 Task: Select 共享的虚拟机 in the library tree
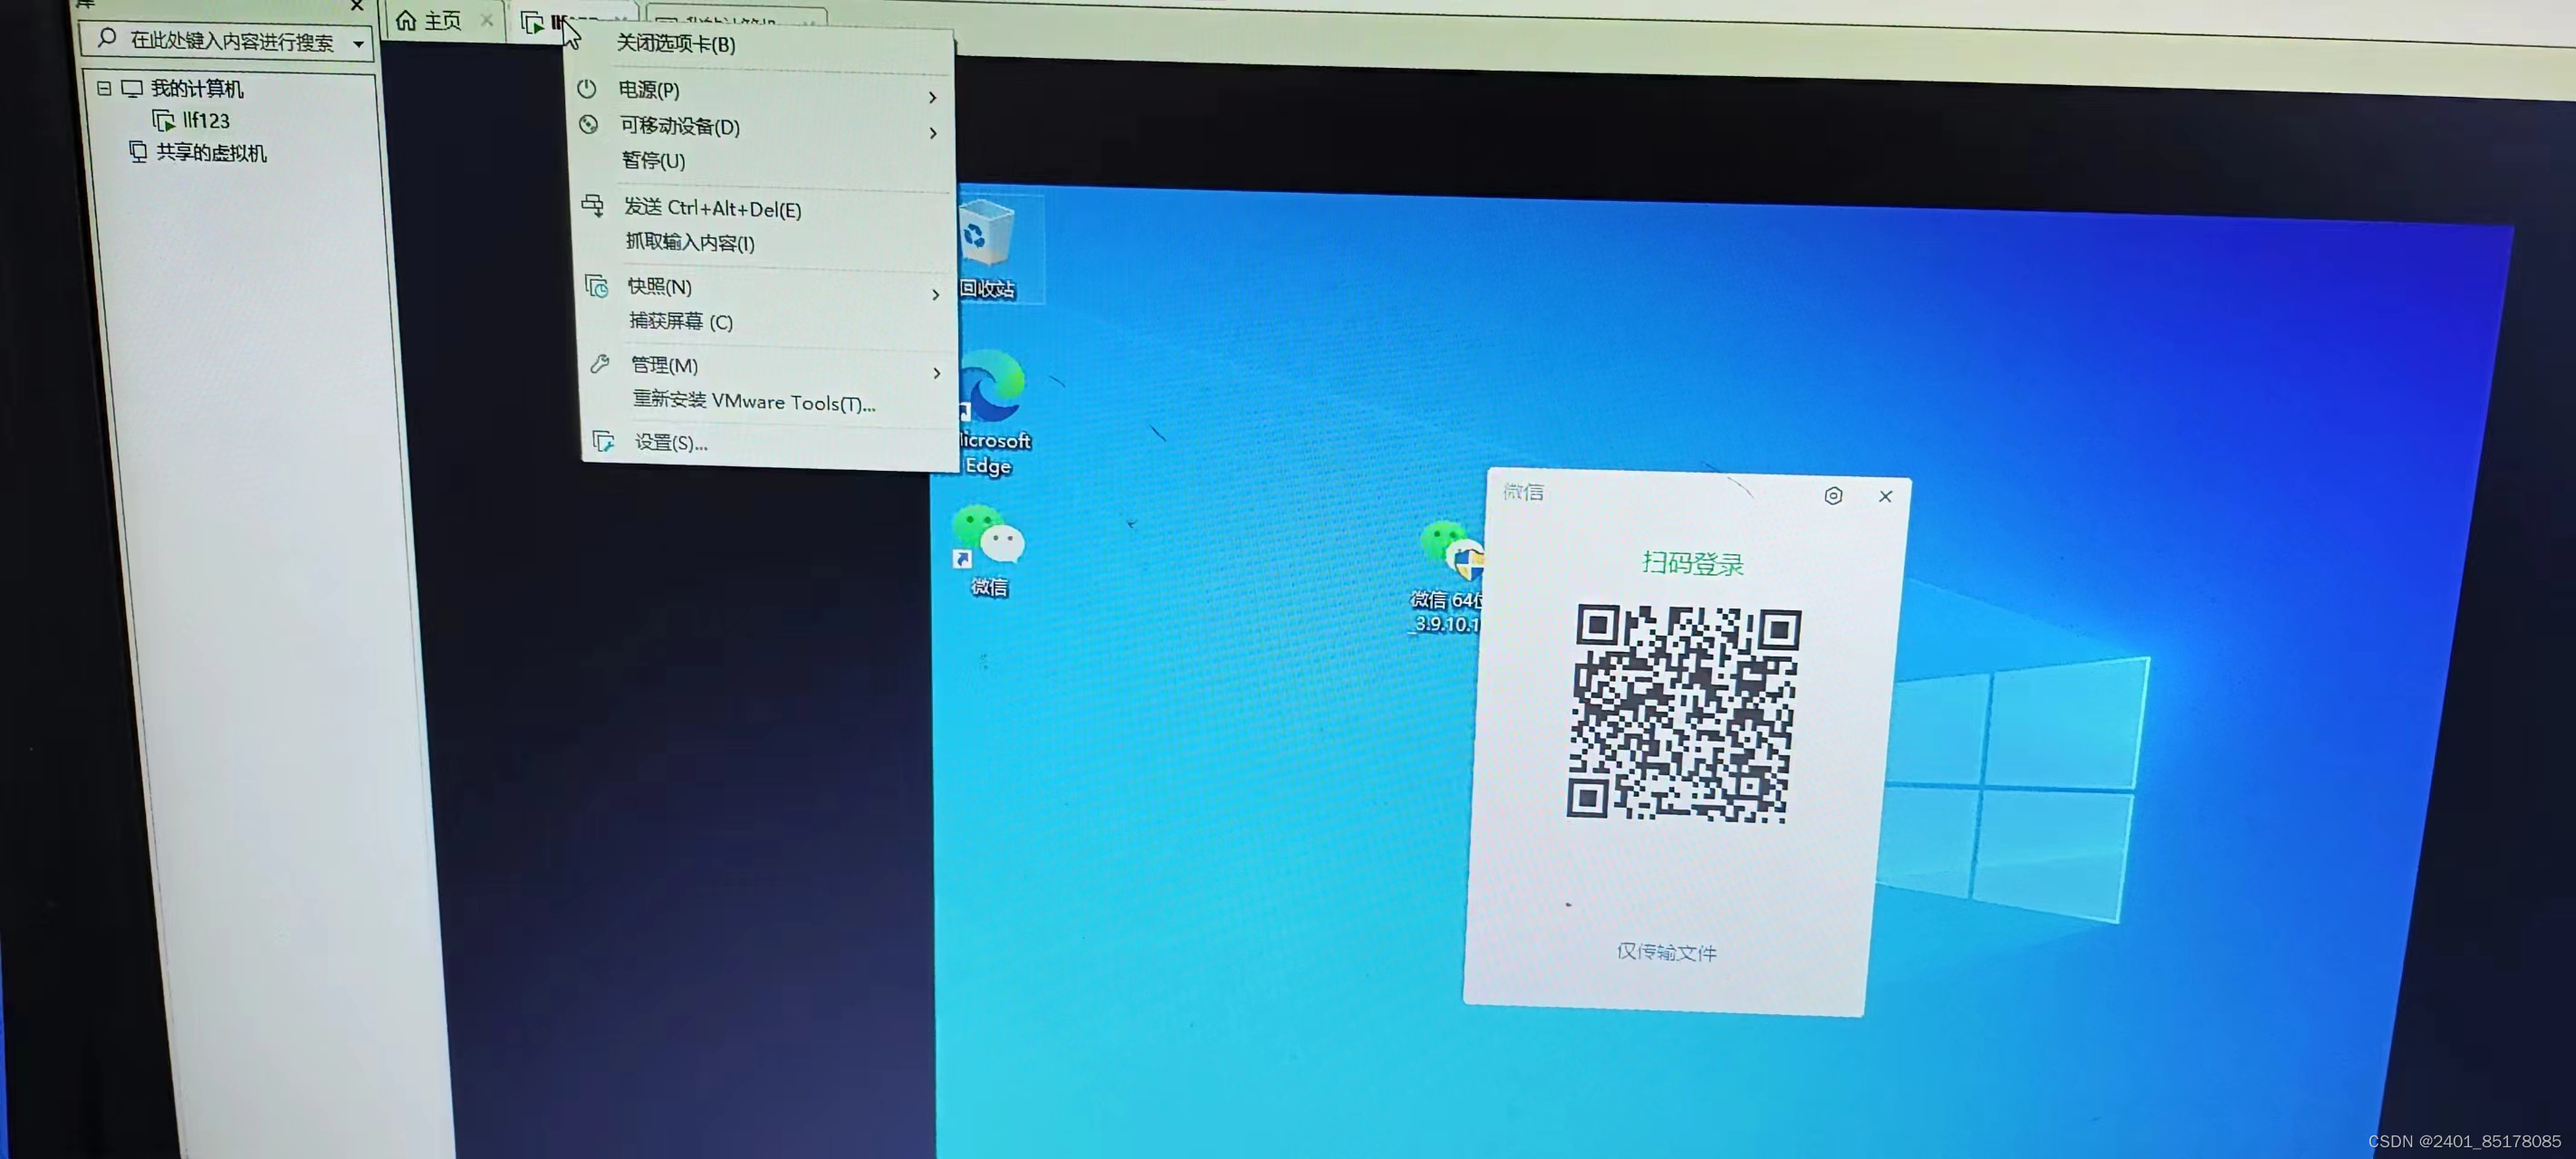click(211, 153)
